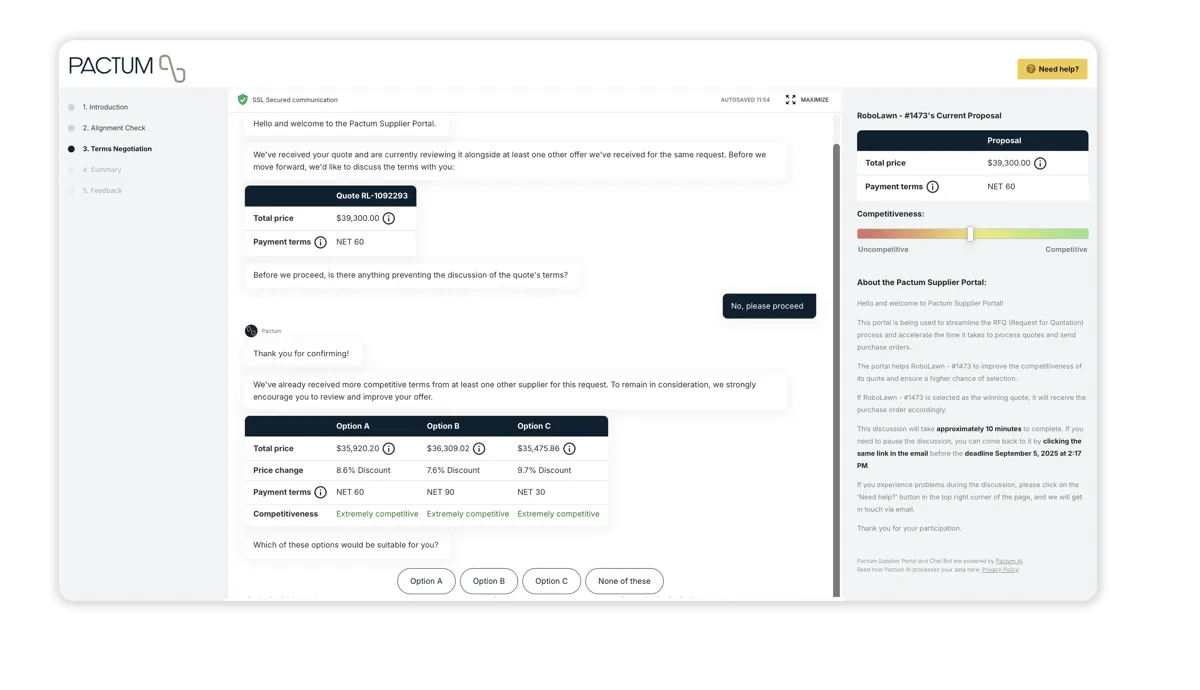Click the $39,300.00 value in Current Proposal
1200x690 pixels.
coord(1009,163)
